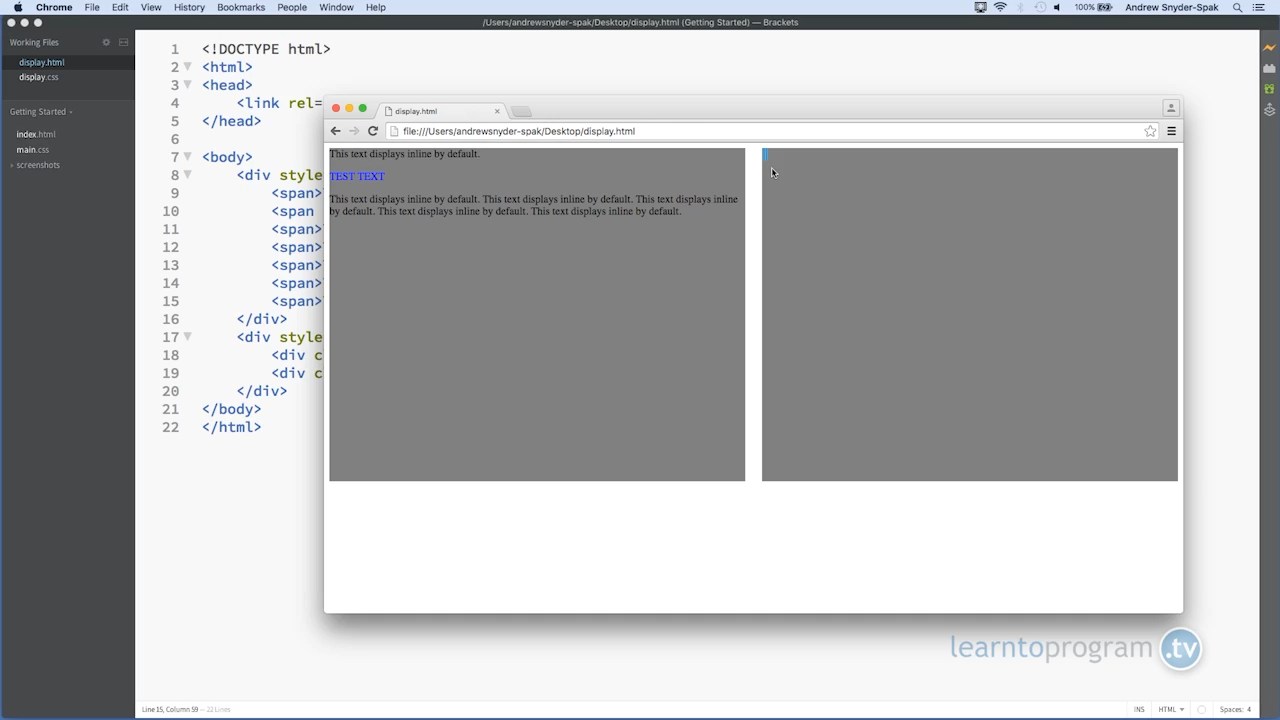Open Working Files gear settings

[106, 42]
